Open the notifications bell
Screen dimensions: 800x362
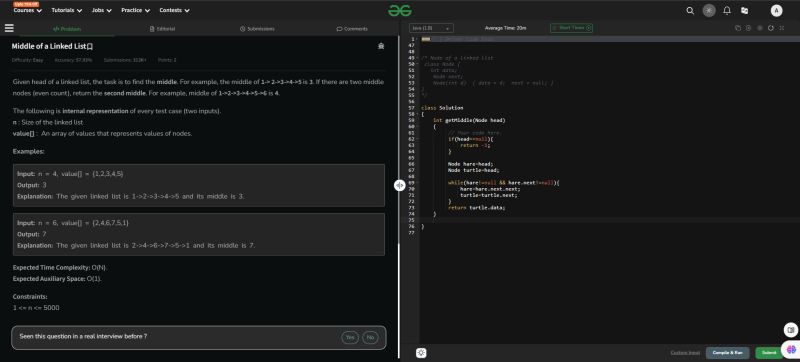tap(727, 11)
